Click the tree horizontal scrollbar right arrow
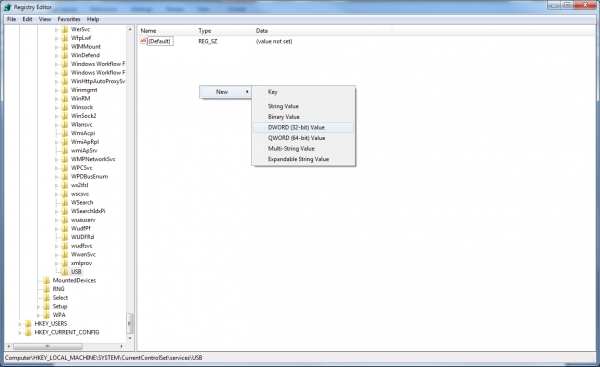This screenshot has height=367, width=600. click(122, 346)
